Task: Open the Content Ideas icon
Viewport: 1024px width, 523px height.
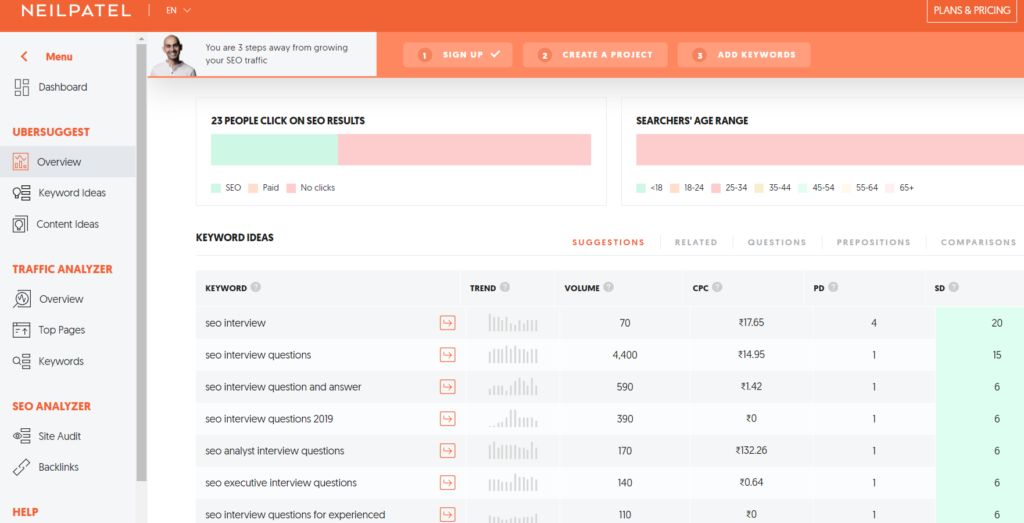Action: (20, 224)
